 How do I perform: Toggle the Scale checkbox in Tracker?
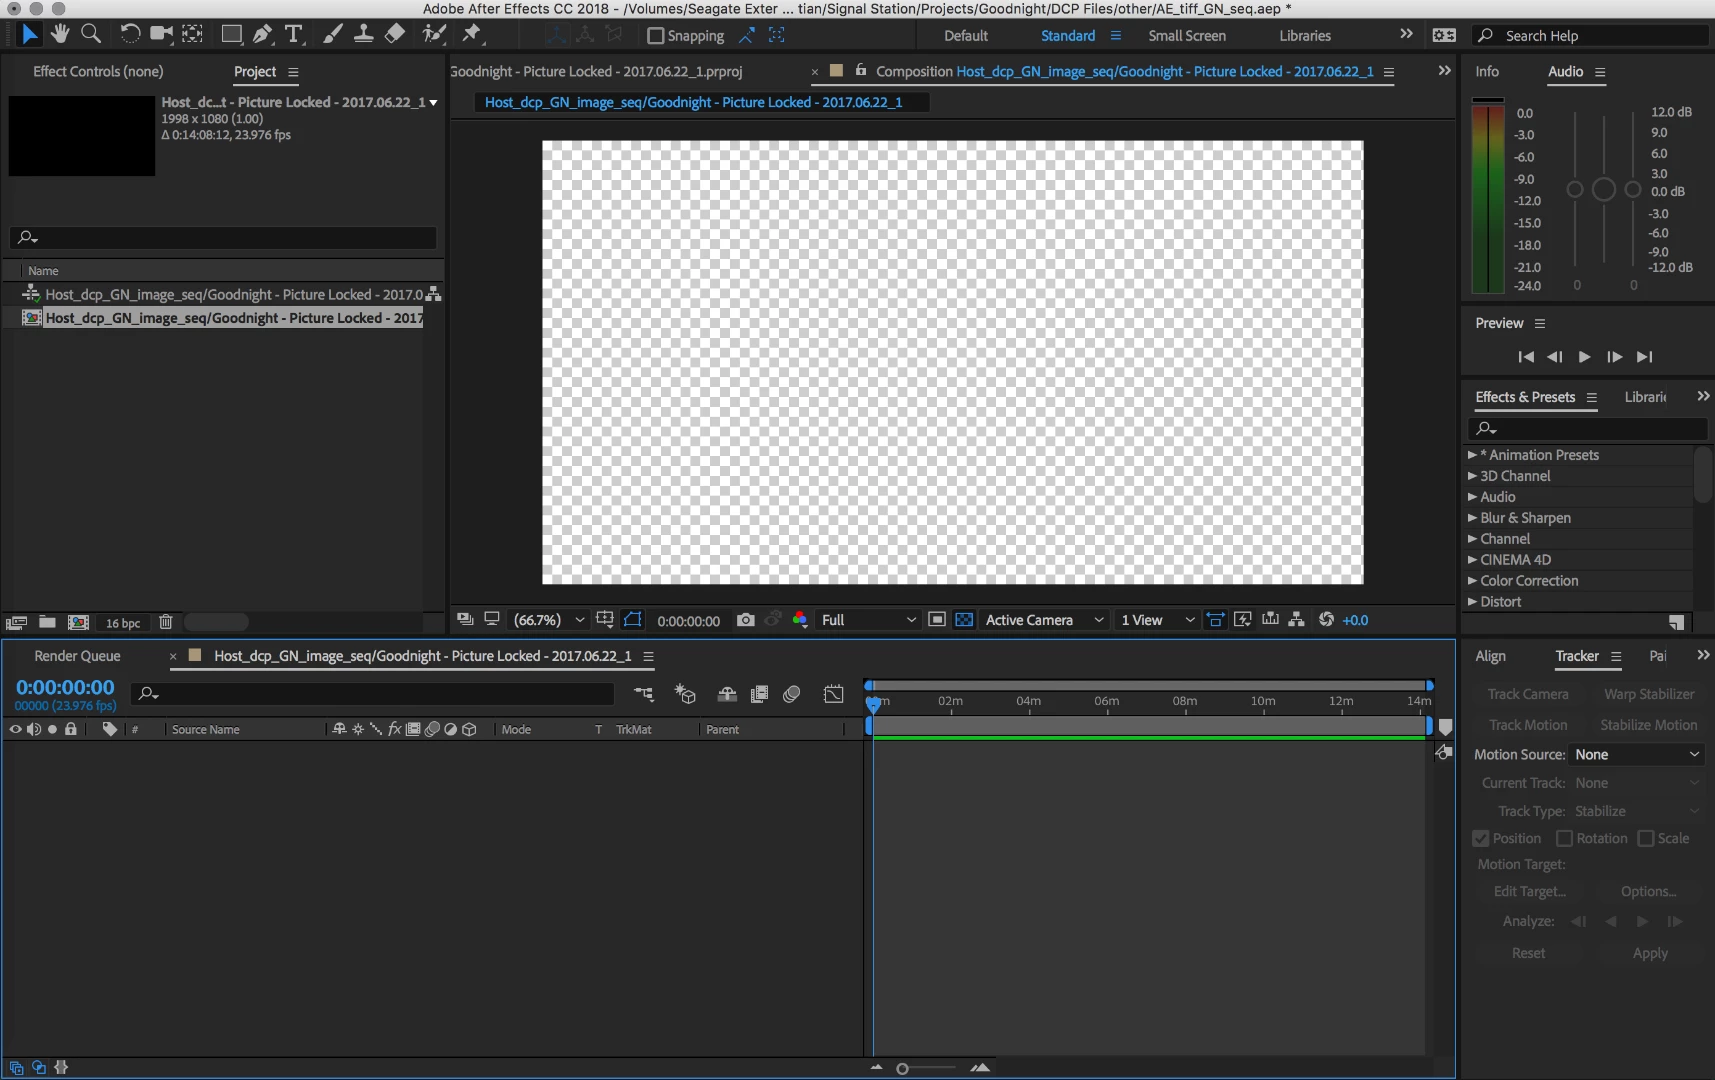(1646, 839)
